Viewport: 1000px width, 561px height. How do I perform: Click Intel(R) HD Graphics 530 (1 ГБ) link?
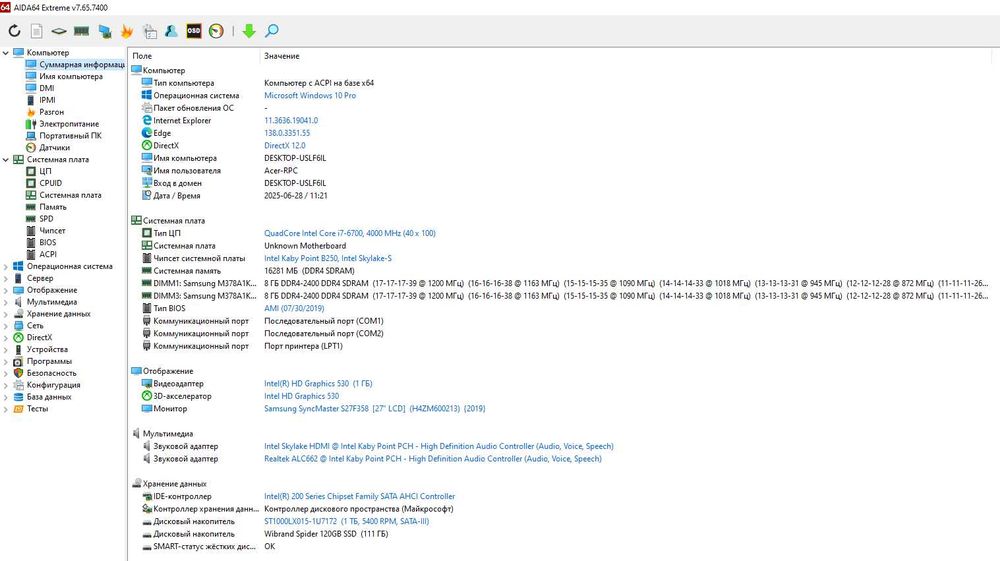click(x=318, y=384)
